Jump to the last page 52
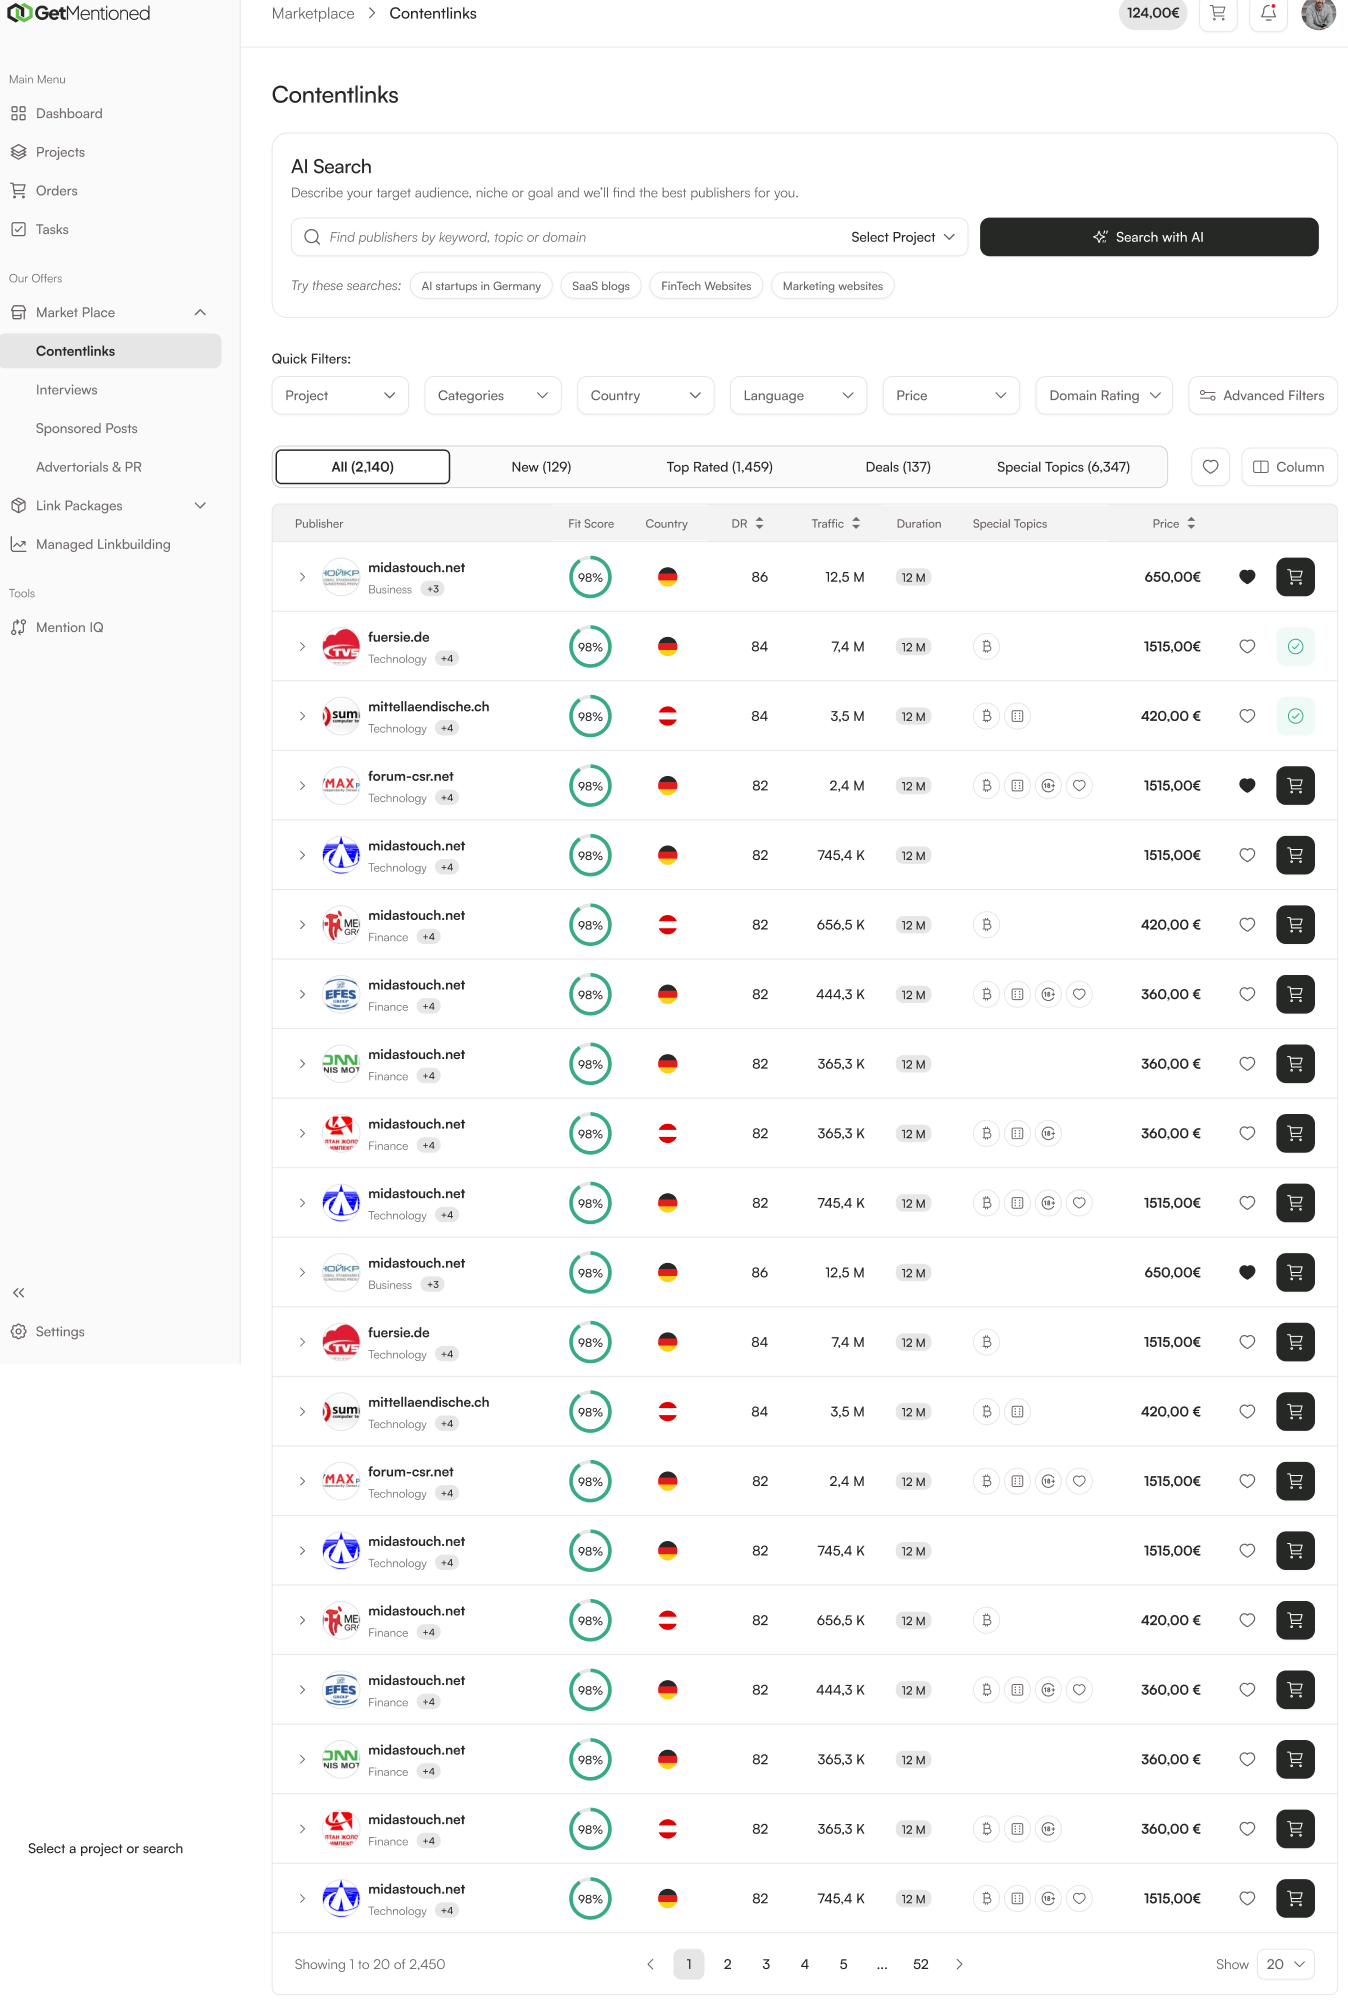Screen dimensions: 1348x2004 [921, 1964]
